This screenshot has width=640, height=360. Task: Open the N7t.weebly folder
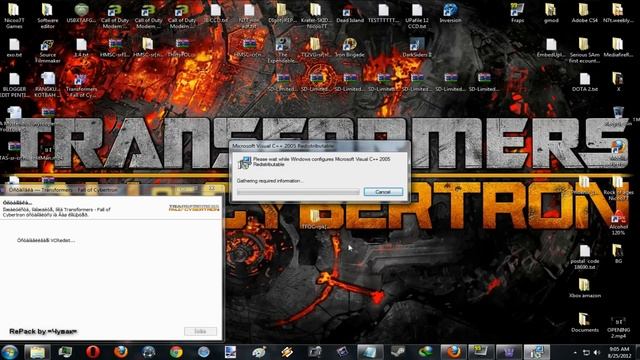point(618,13)
